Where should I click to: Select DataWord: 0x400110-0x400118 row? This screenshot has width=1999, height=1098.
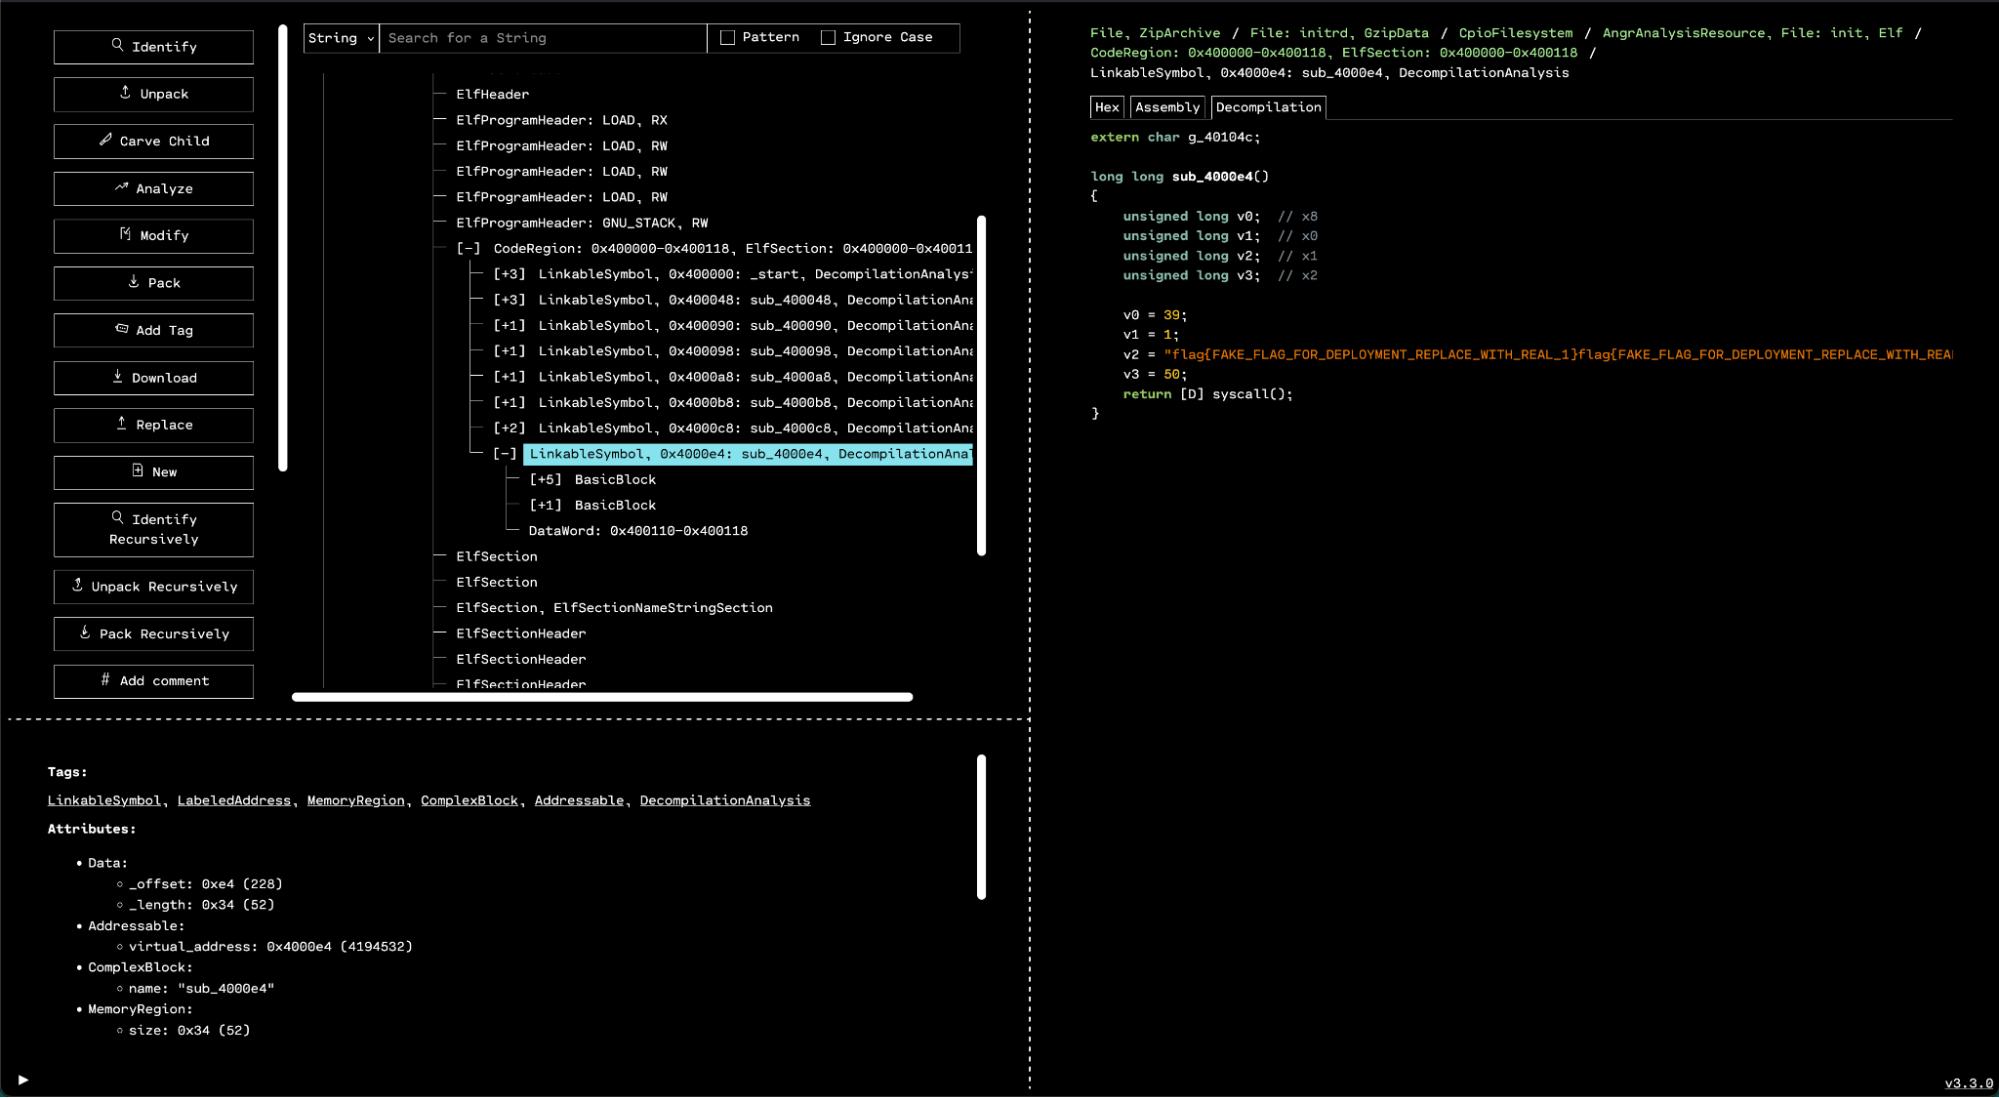tap(638, 531)
